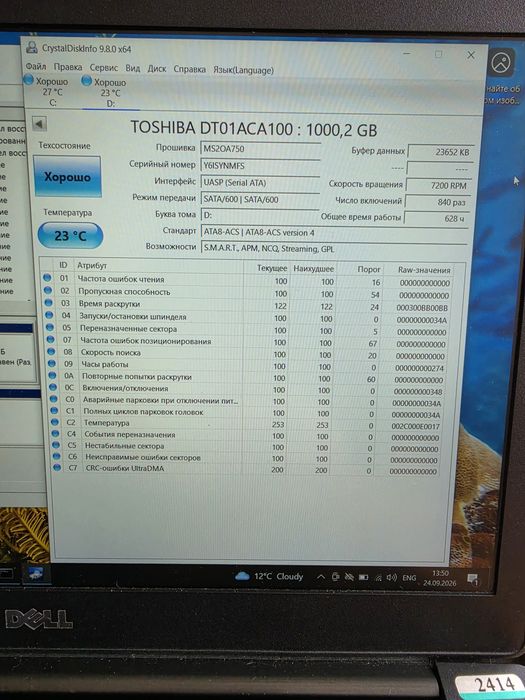The image size is (525, 700).
Task: Click status dot for C4 События переназначения
Action: [x=55, y=433]
